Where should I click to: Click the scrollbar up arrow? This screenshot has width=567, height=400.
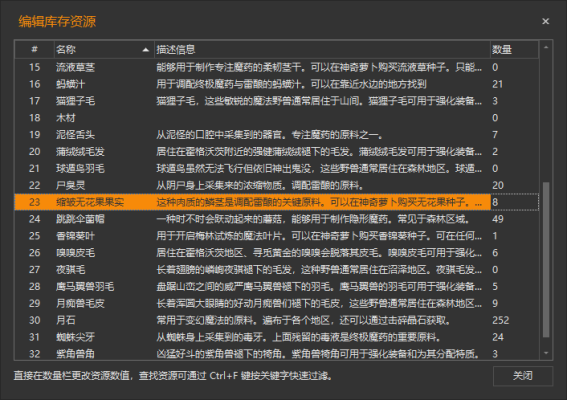546,47
